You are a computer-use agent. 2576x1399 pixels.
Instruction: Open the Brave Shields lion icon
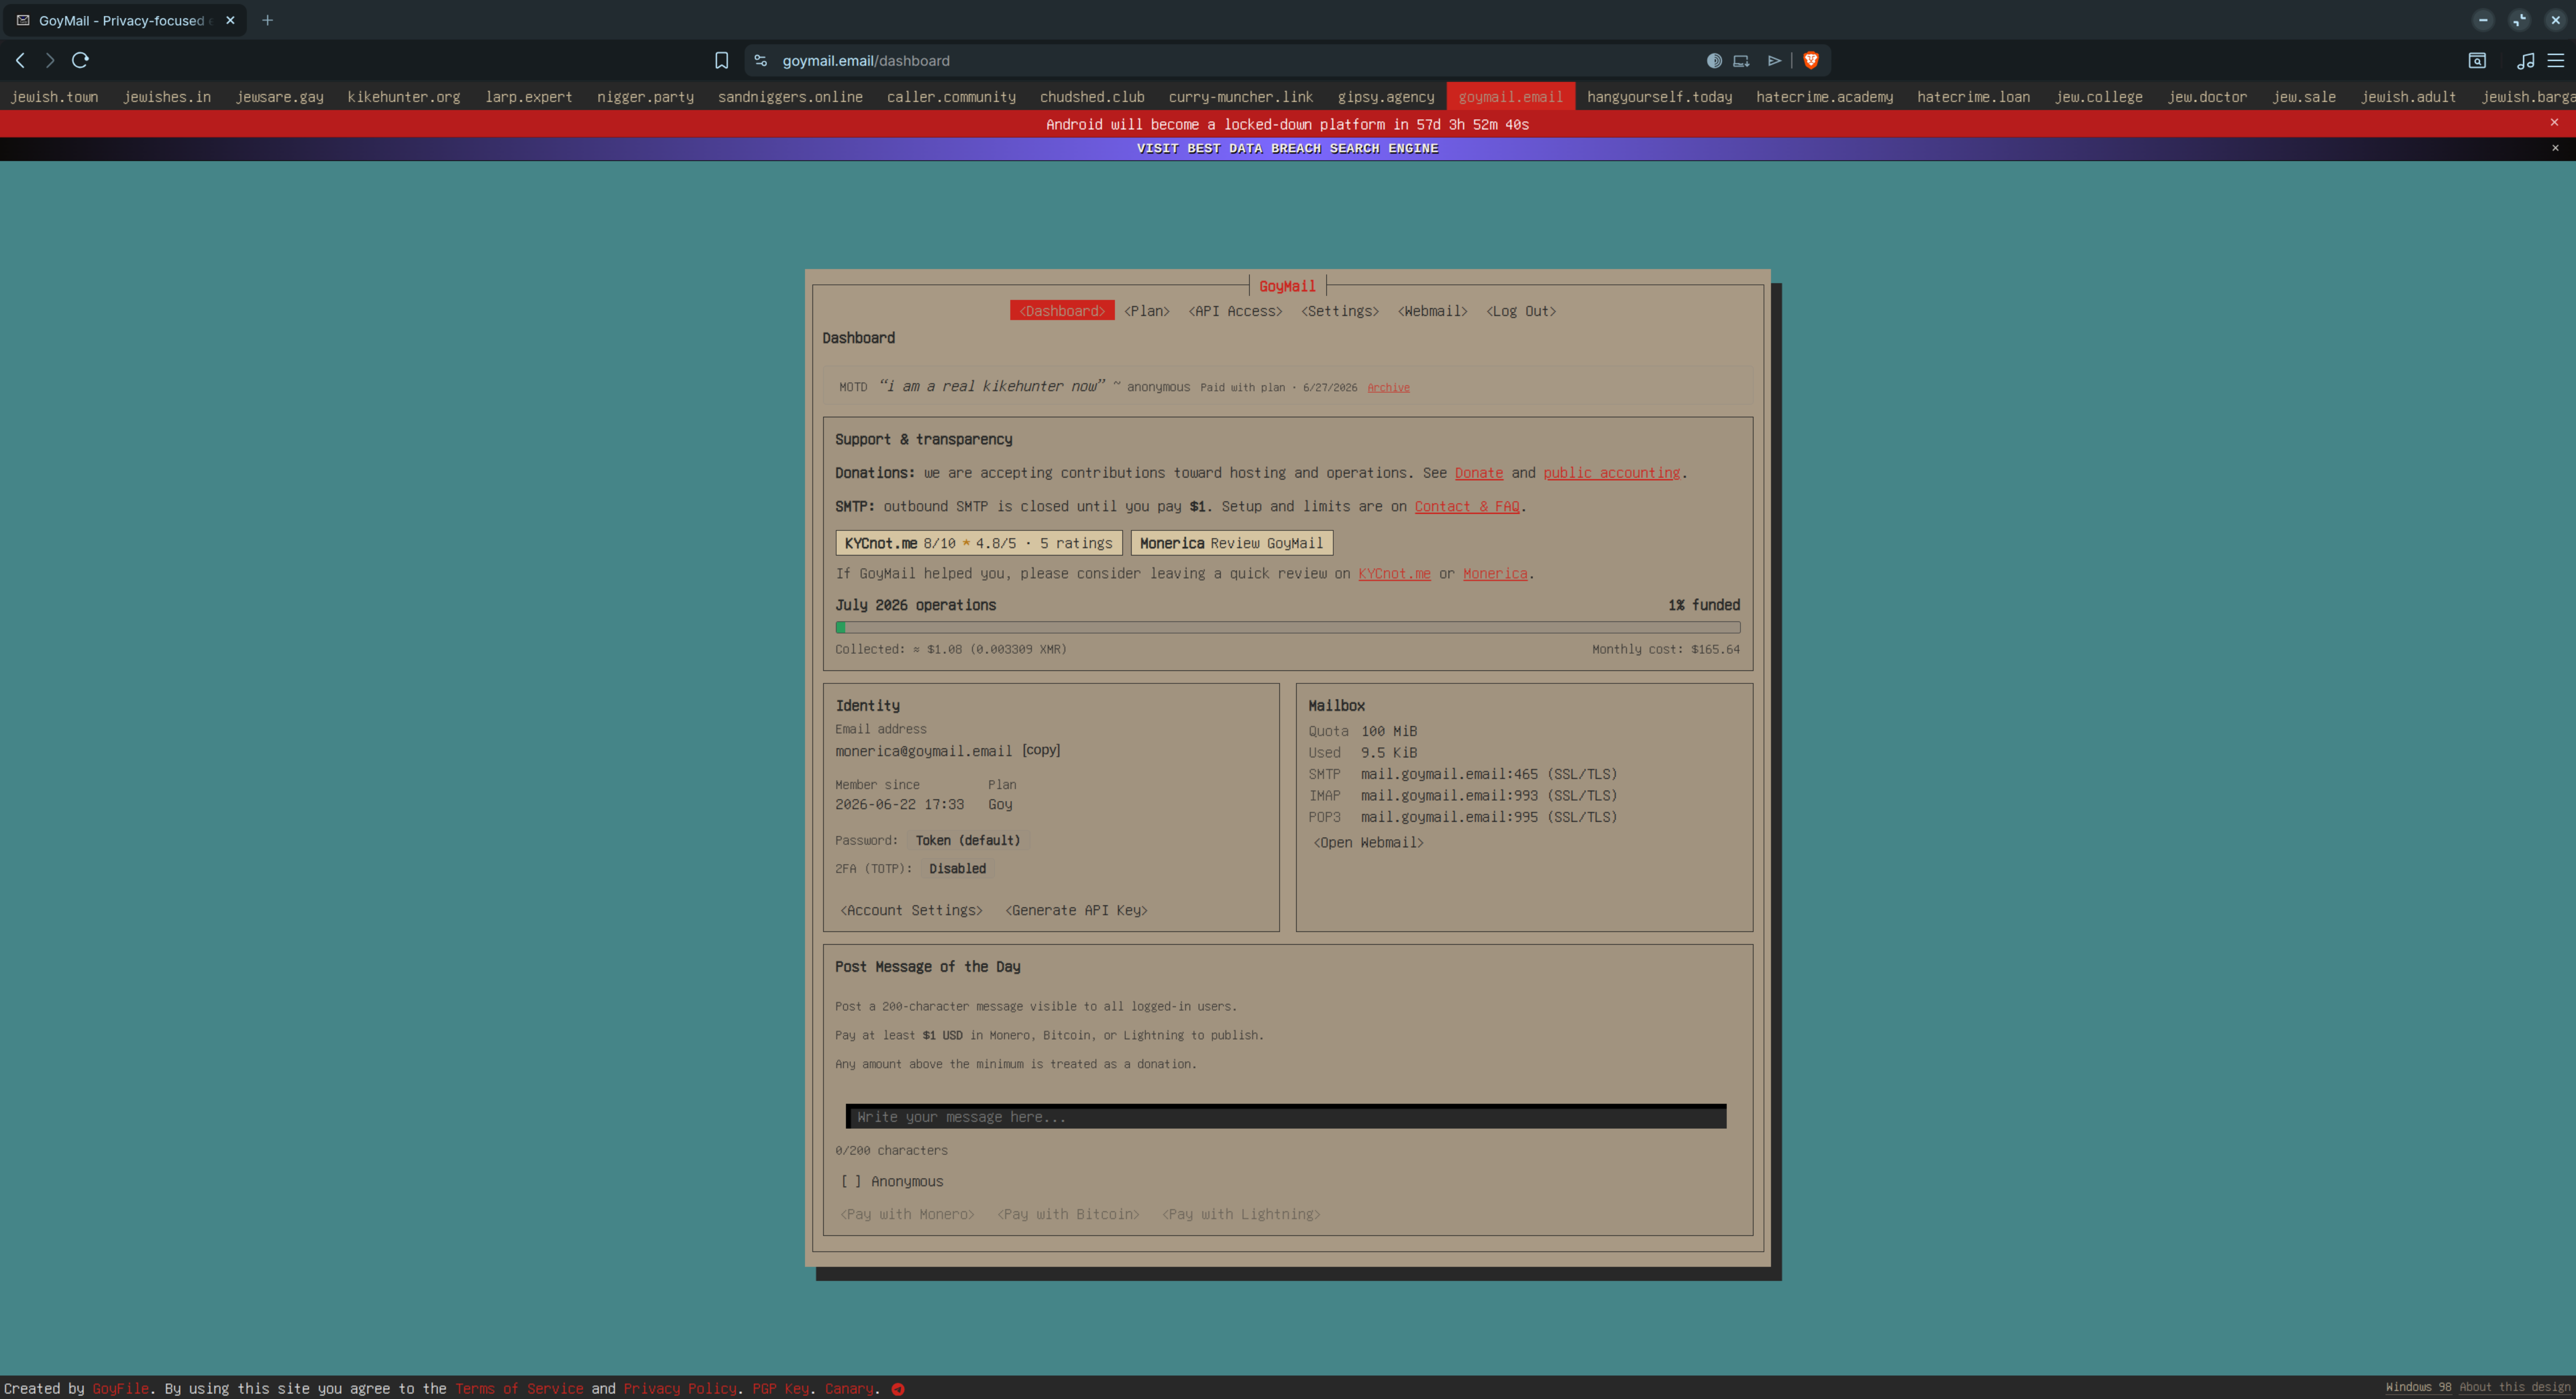tap(1811, 61)
